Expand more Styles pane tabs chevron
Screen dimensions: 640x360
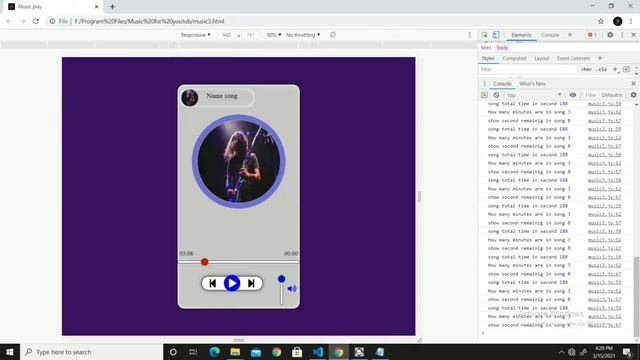[600, 58]
